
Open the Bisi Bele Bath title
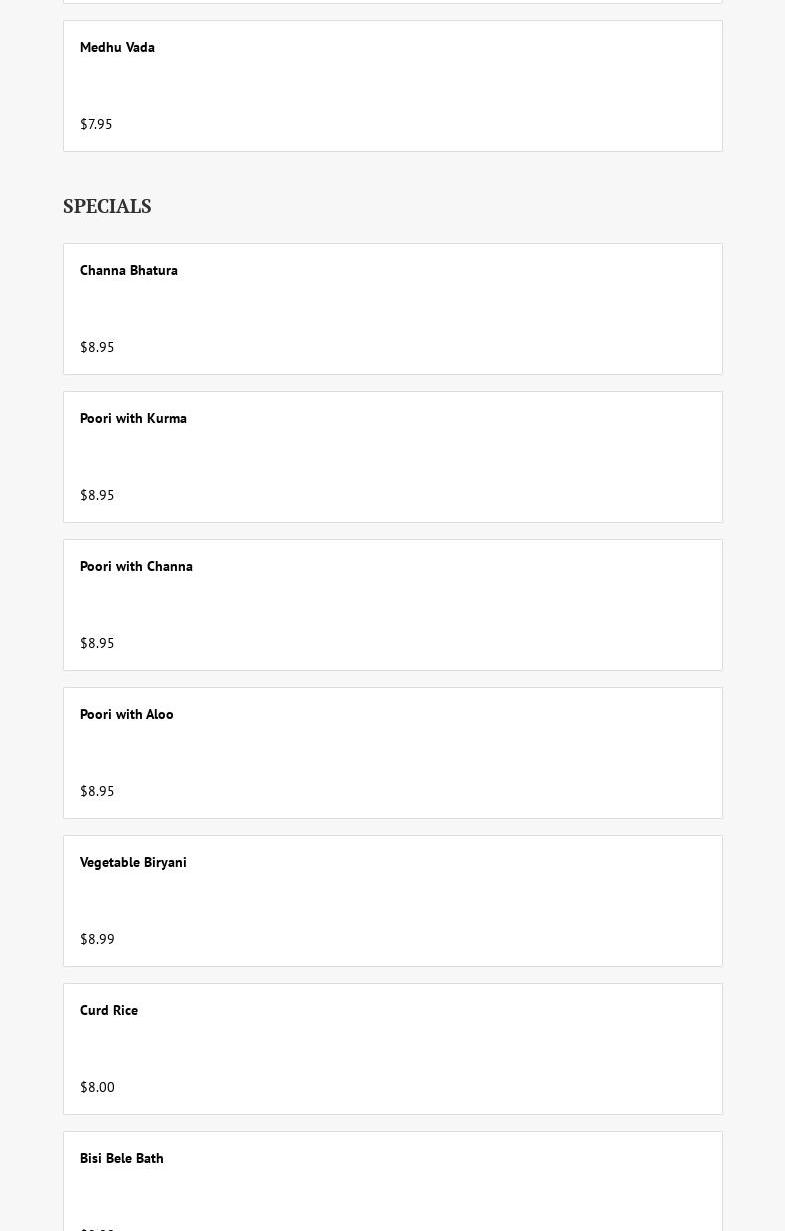(x=122, y=1158)
